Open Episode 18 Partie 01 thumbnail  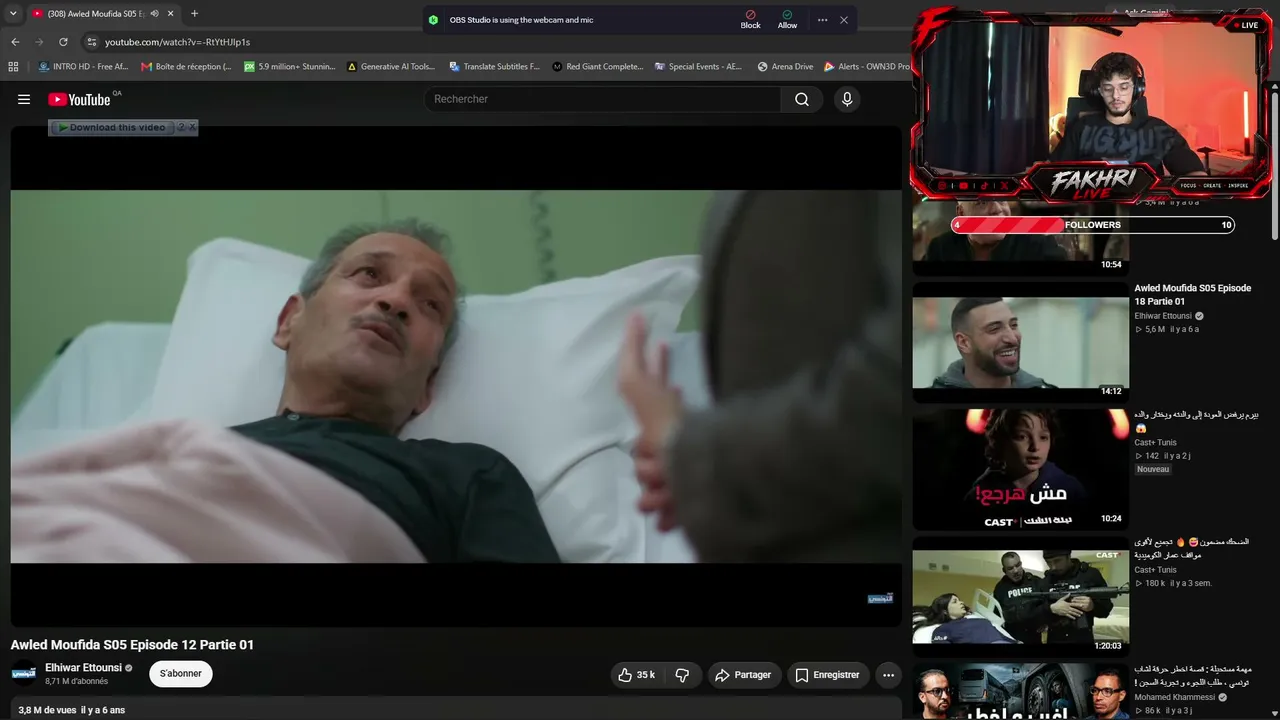(x=1020, y=343)
